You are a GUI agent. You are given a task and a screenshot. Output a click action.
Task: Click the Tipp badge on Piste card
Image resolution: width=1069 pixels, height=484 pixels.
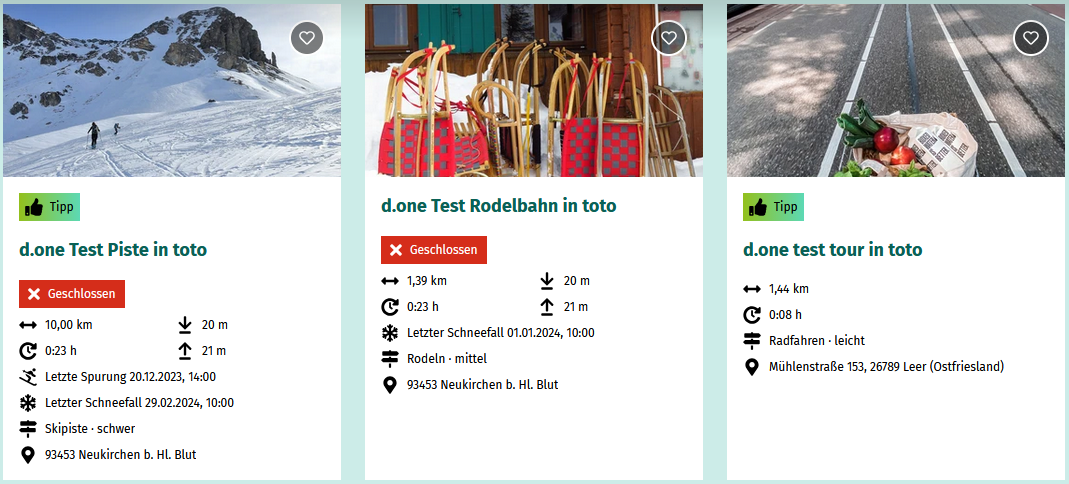(x=50, y=207)
